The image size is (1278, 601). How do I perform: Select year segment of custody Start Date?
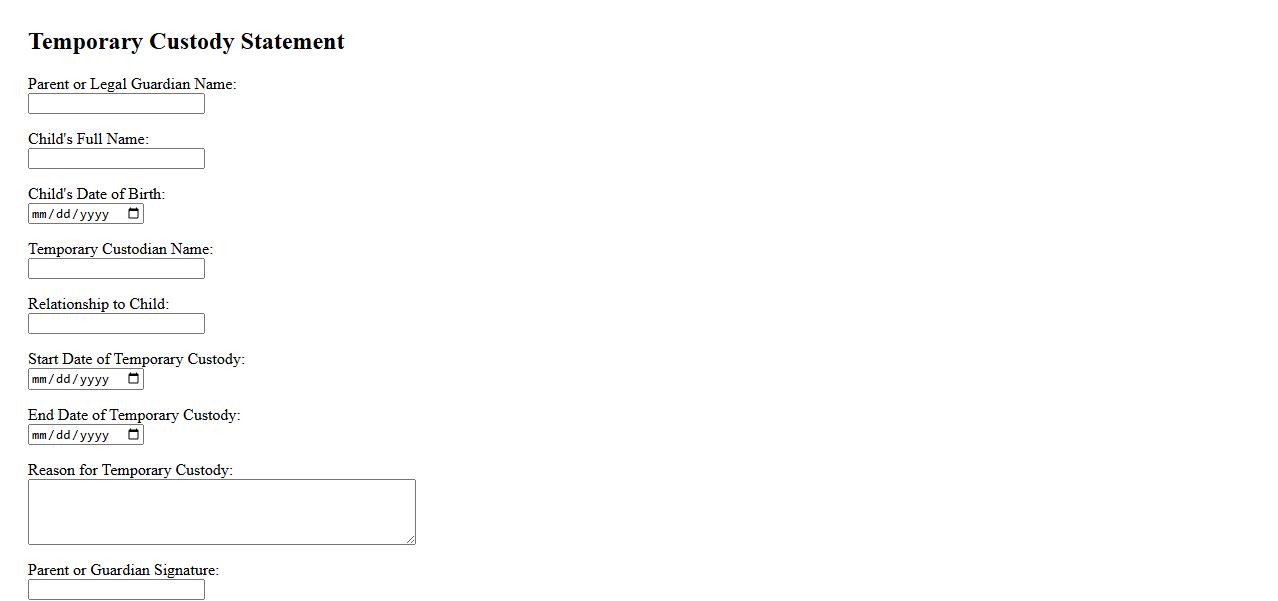point(94,379)
